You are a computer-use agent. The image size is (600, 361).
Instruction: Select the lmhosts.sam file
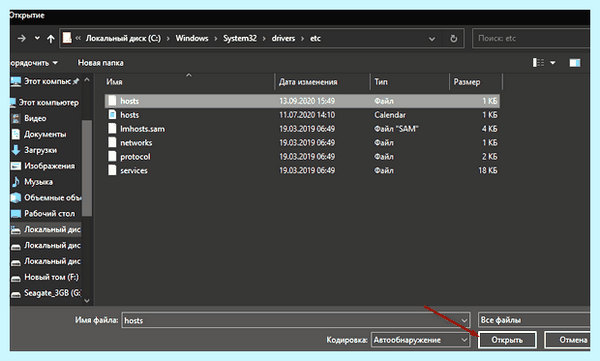pos(302,129)
